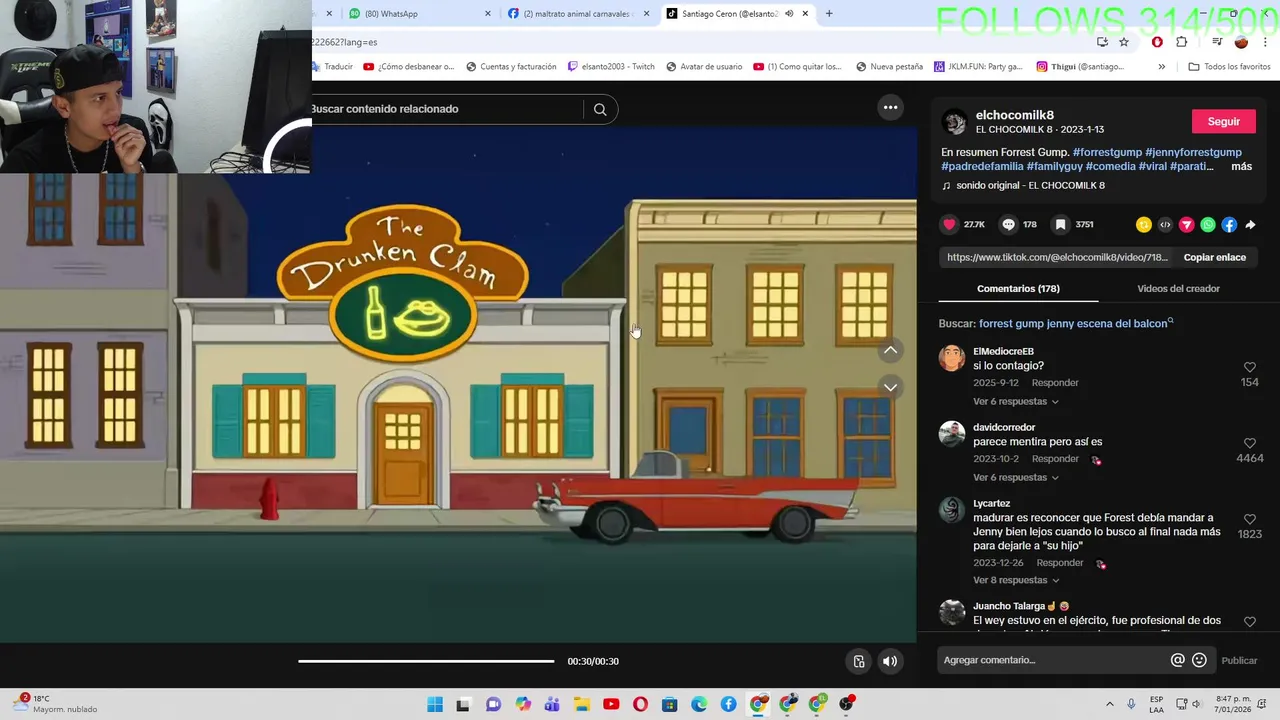The image size is (1280, 720).
Task: Click 'Buscar contenido relacionado' search field
Action: pos(446,109)
